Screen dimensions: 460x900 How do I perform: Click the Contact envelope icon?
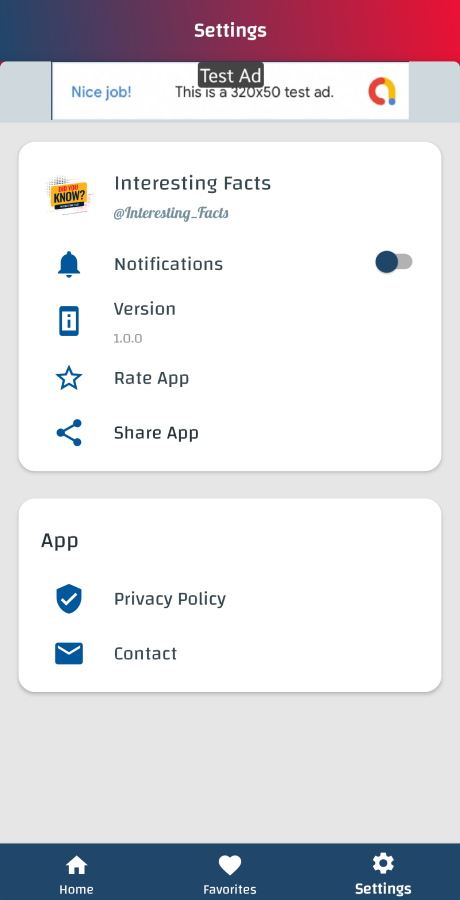point(69,653)
